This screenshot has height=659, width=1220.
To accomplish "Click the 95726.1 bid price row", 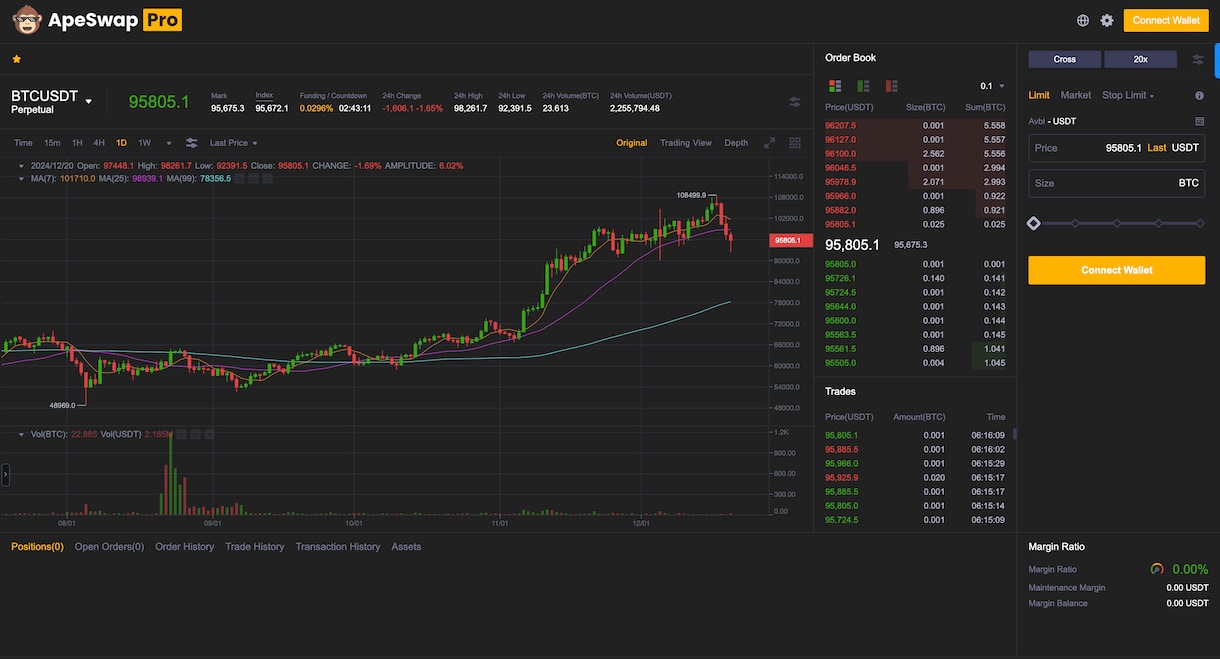I will (915, 278).
